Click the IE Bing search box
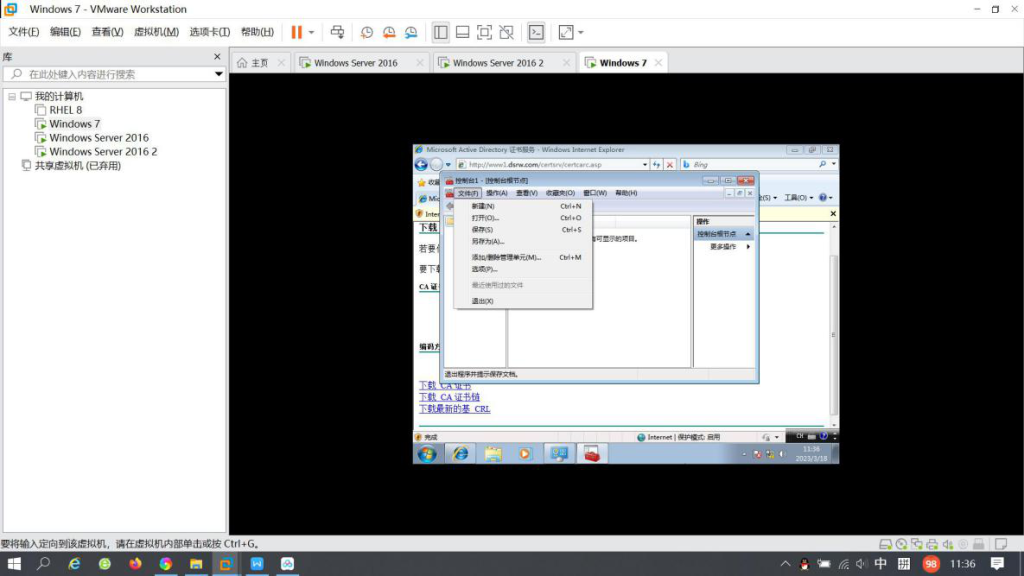This screenshot has height=576, width=1024. 751,165
